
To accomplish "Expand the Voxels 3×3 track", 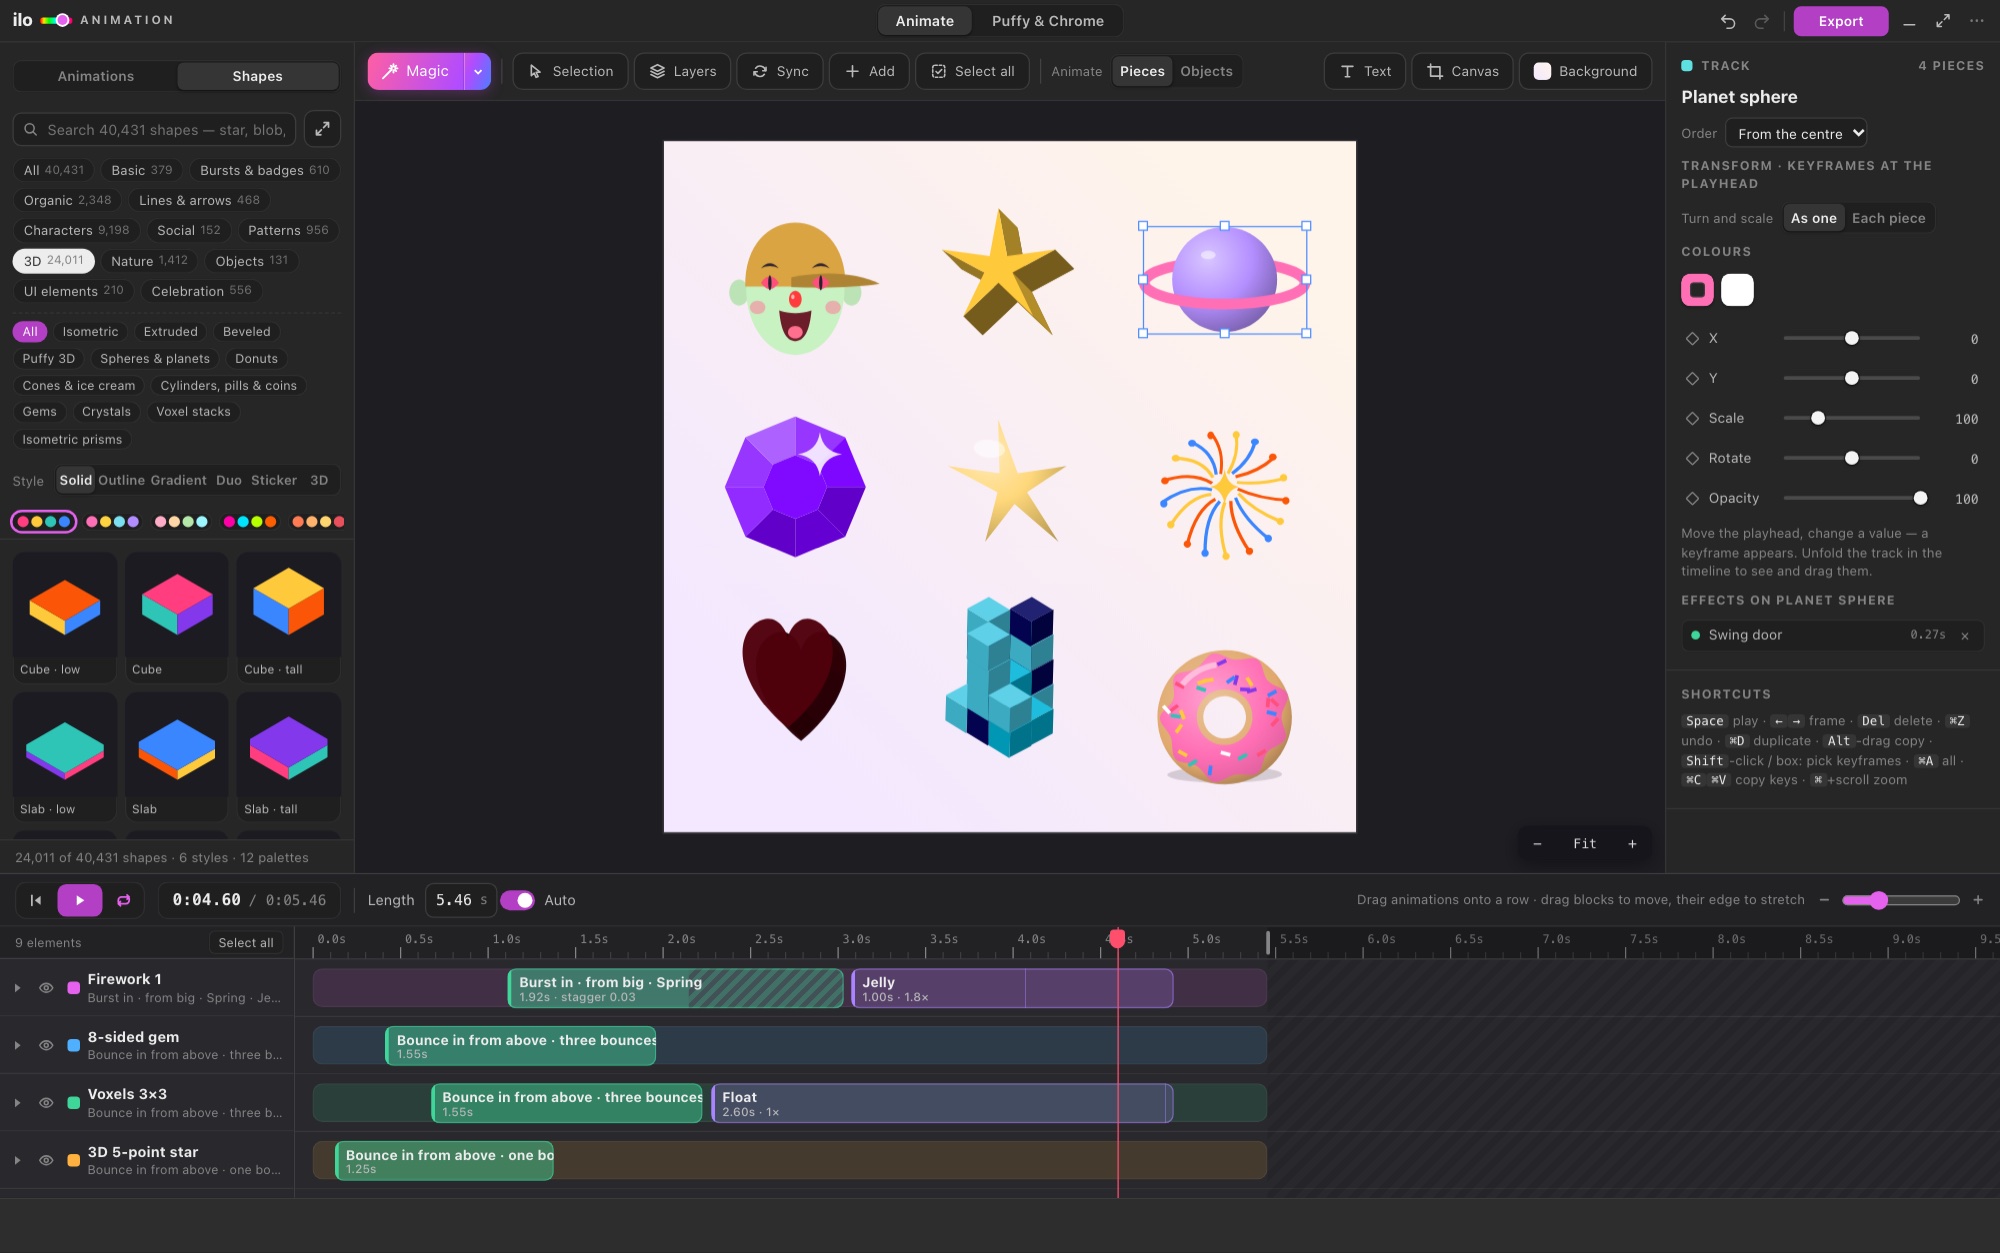I will [x=17, y=1103].
